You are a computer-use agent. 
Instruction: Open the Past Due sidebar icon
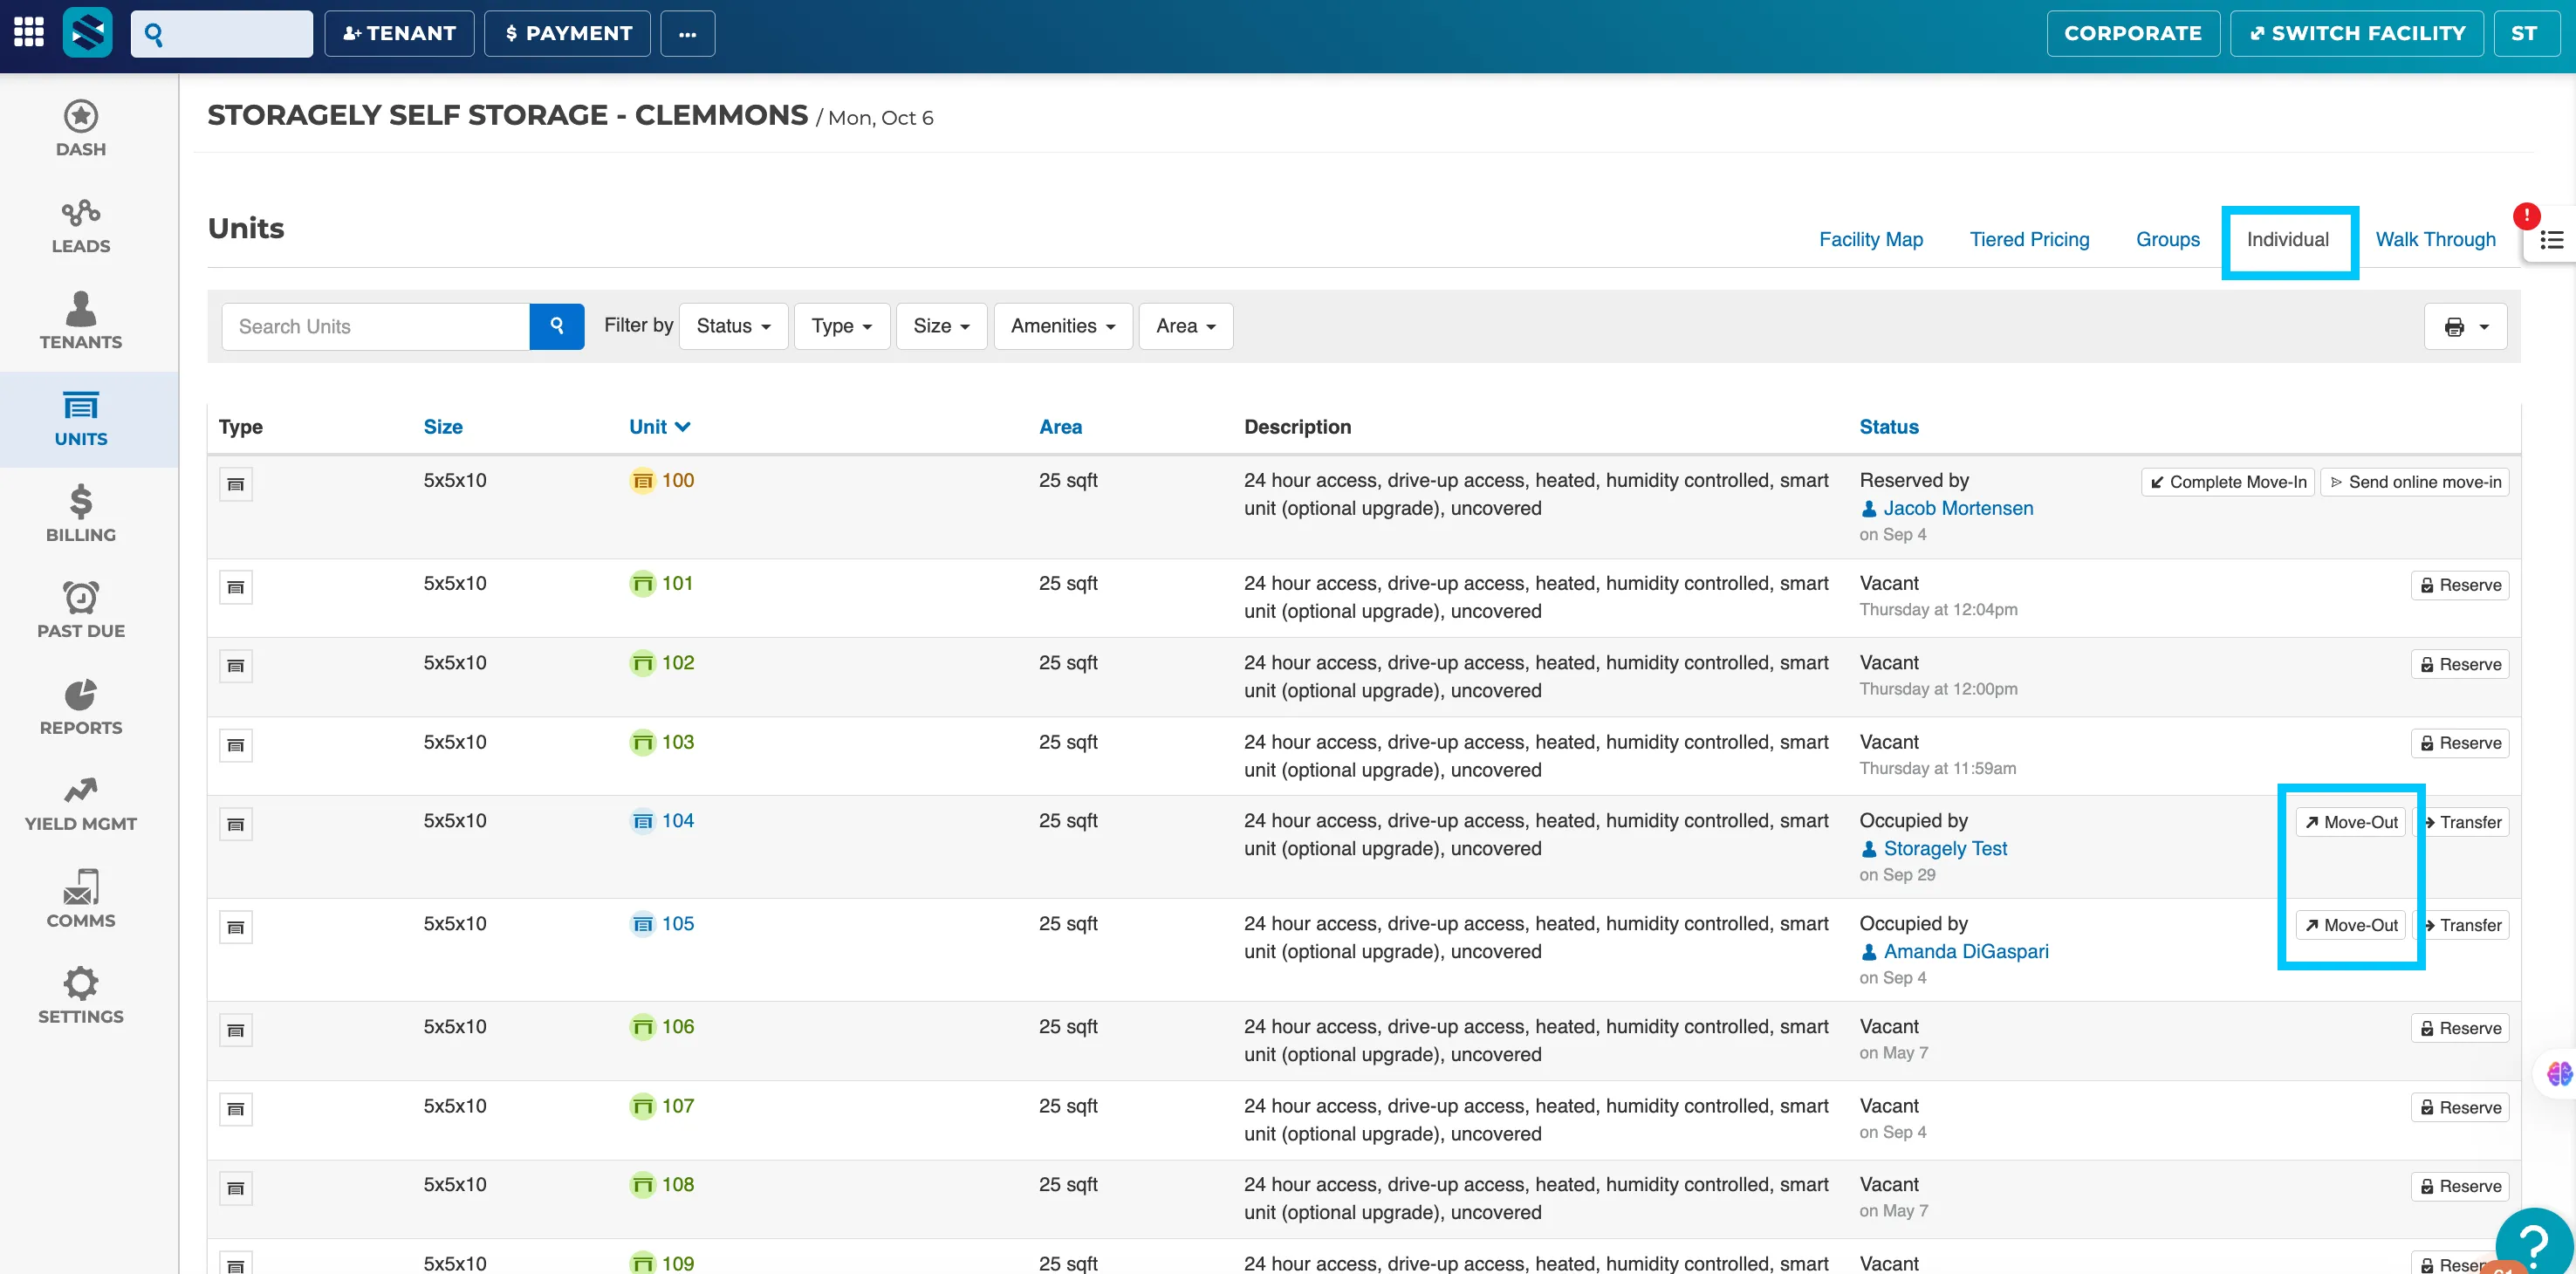coord(81,610)
